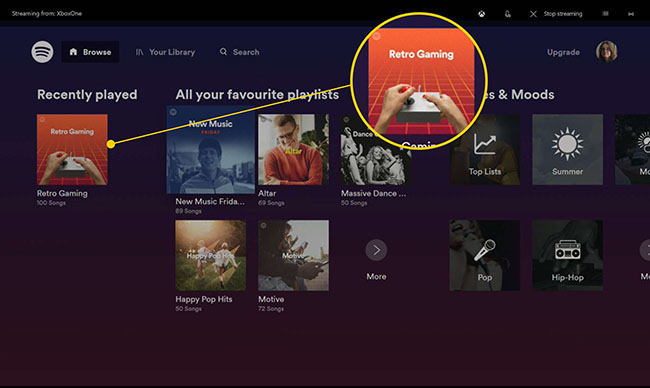Click the Search magnifier icon
The width and height of the screenshot is (650, 388).
[223, 51]
